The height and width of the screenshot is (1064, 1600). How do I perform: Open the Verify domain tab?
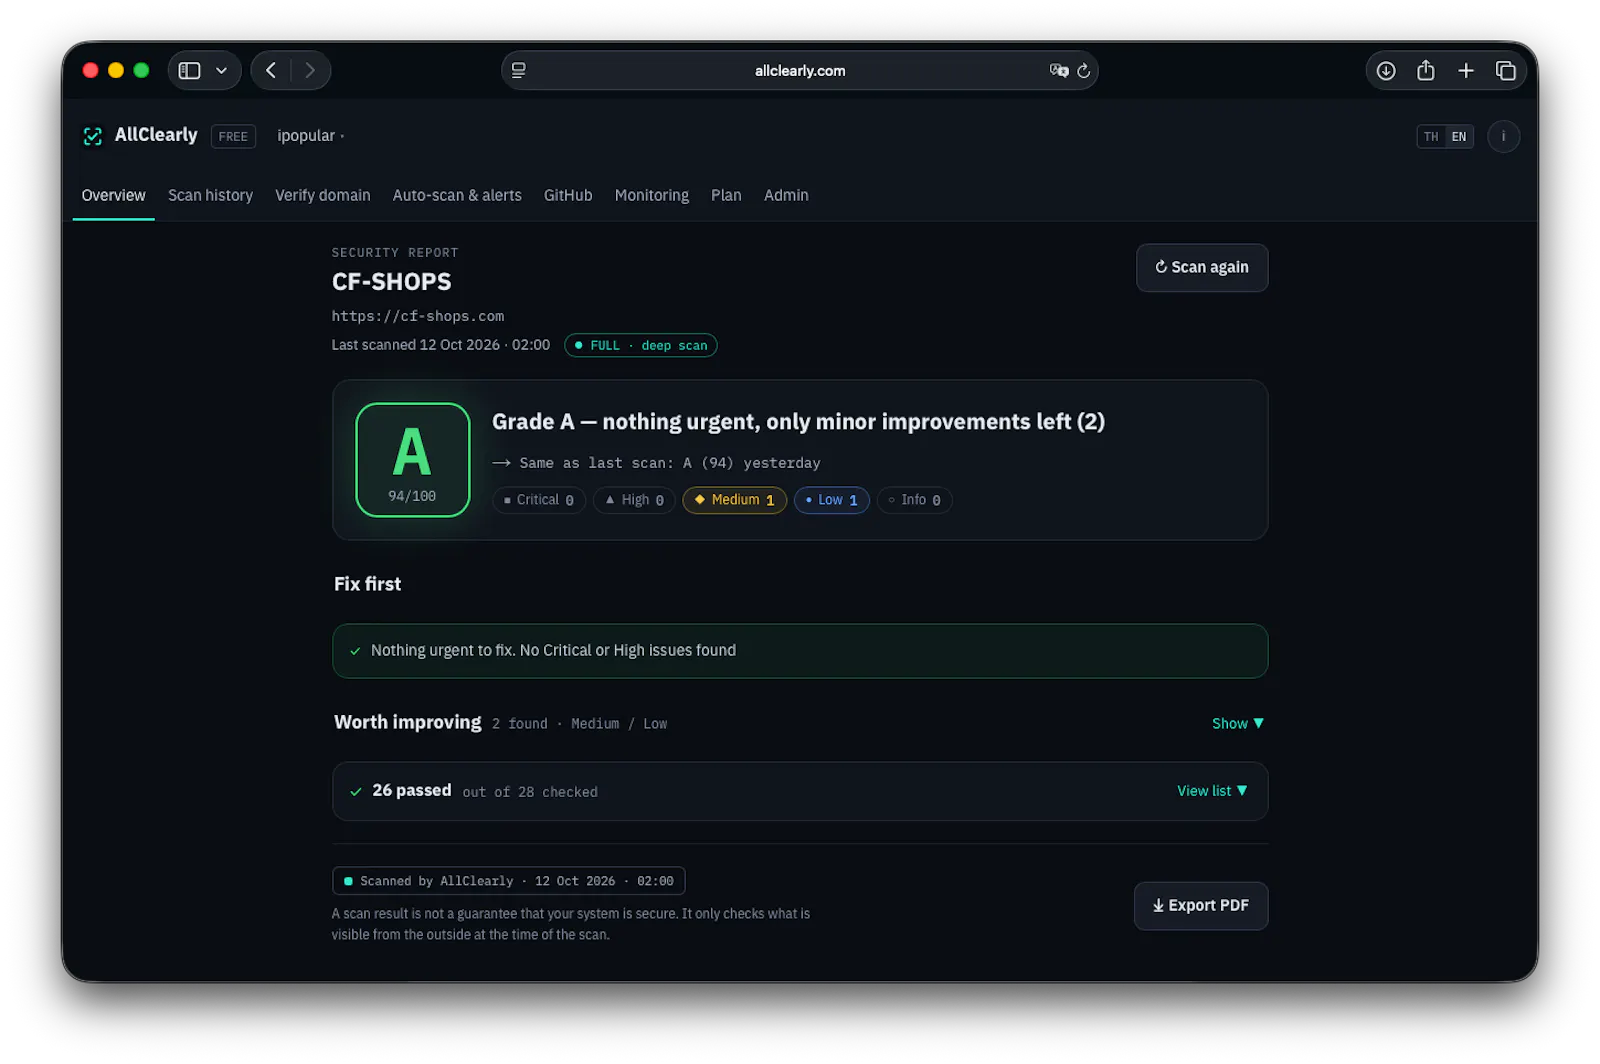click(322, 195)
